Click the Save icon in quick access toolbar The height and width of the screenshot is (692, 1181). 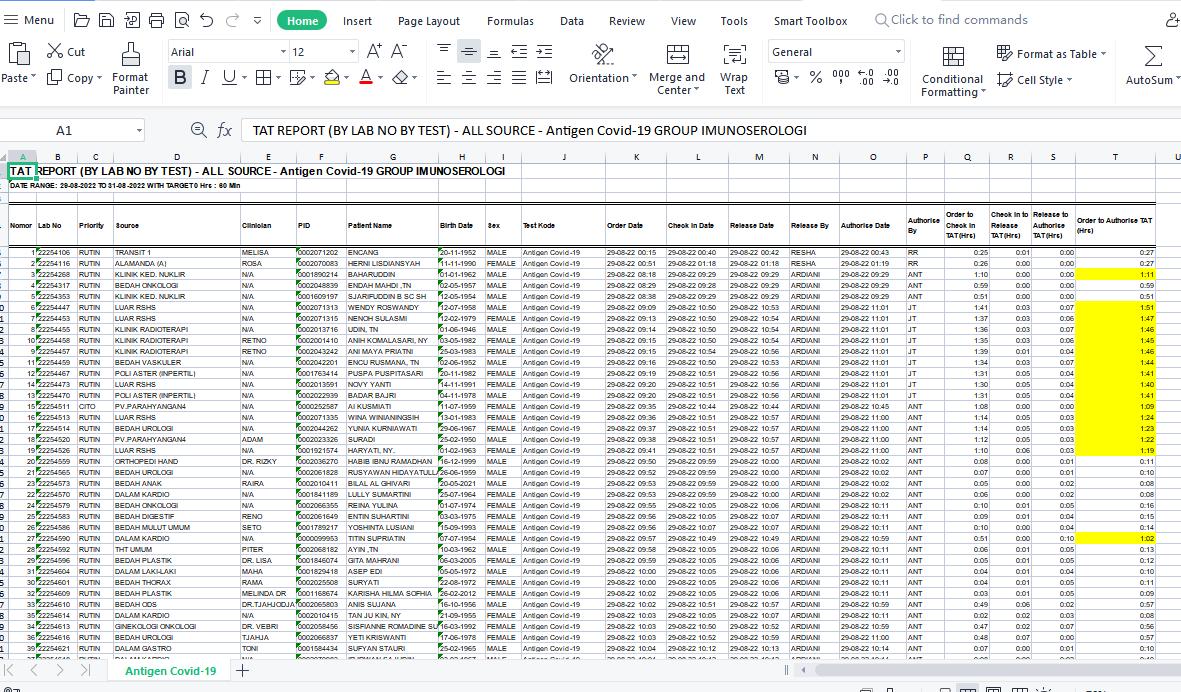pyautogui.click(x=106, y=20)
